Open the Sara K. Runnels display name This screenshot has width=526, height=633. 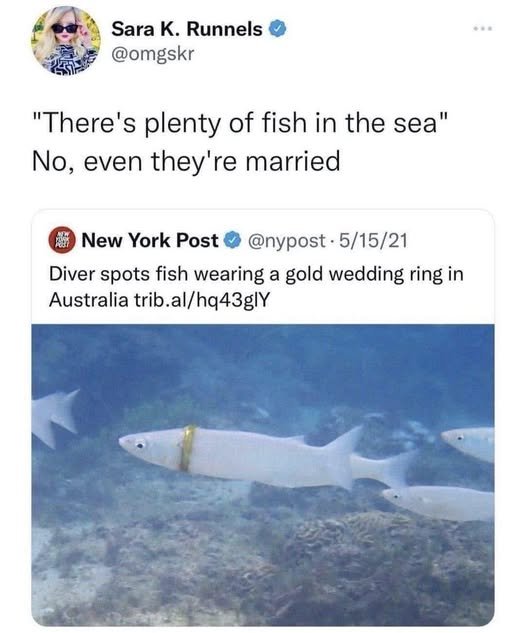[187, 29]
